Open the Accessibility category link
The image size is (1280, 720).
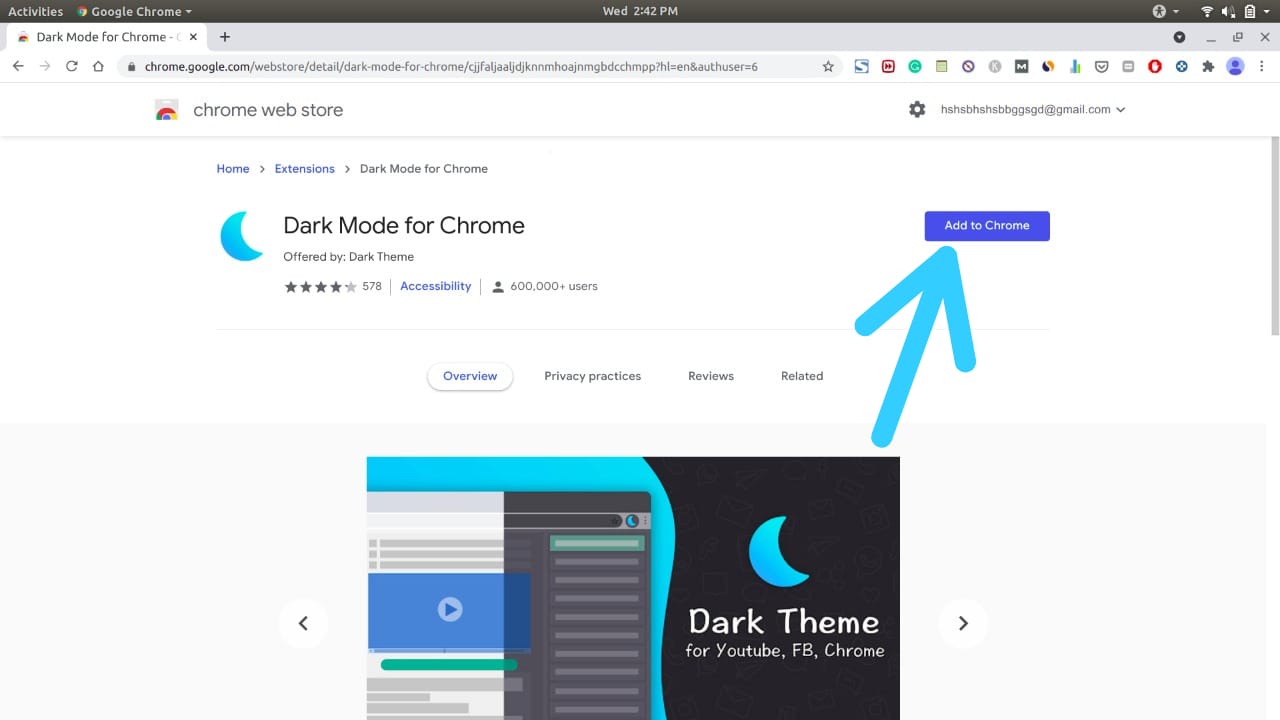[x=435, y=286]
